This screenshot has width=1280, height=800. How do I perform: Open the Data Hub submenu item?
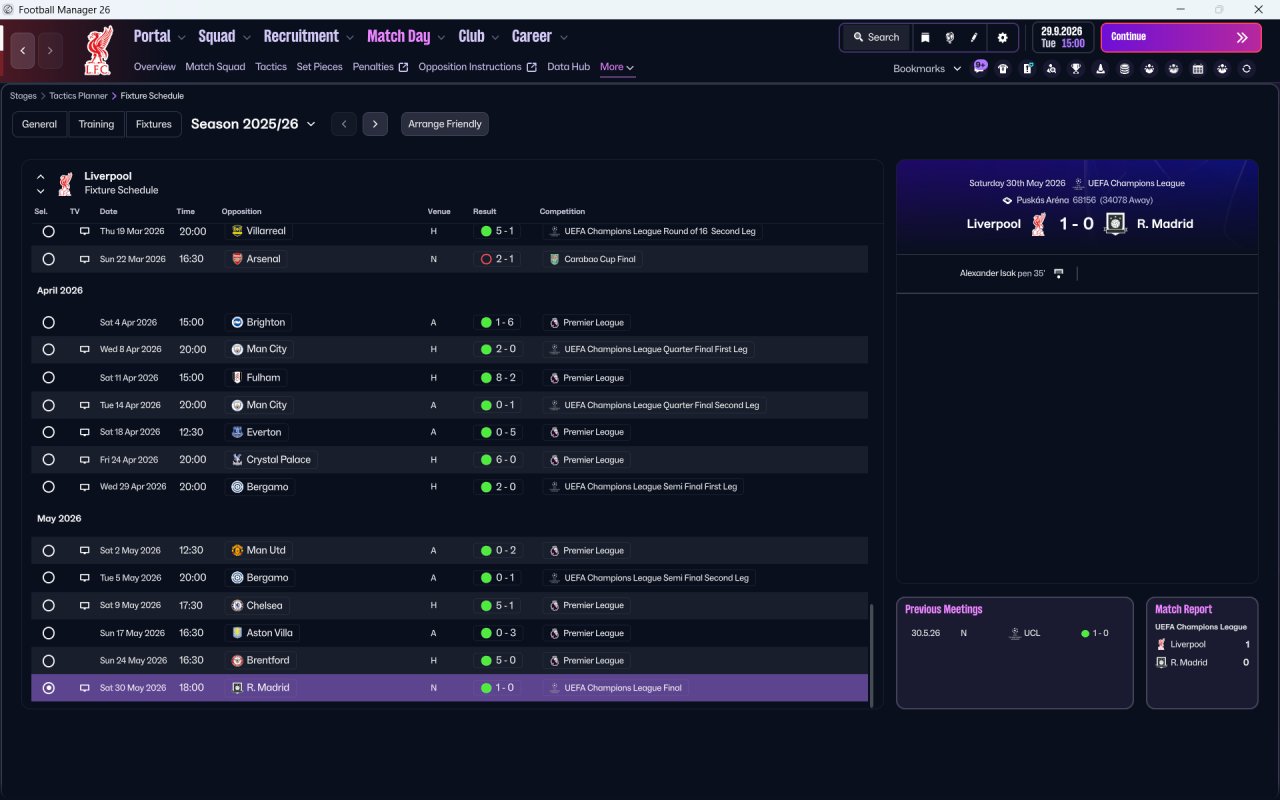[x=569, y=67]
